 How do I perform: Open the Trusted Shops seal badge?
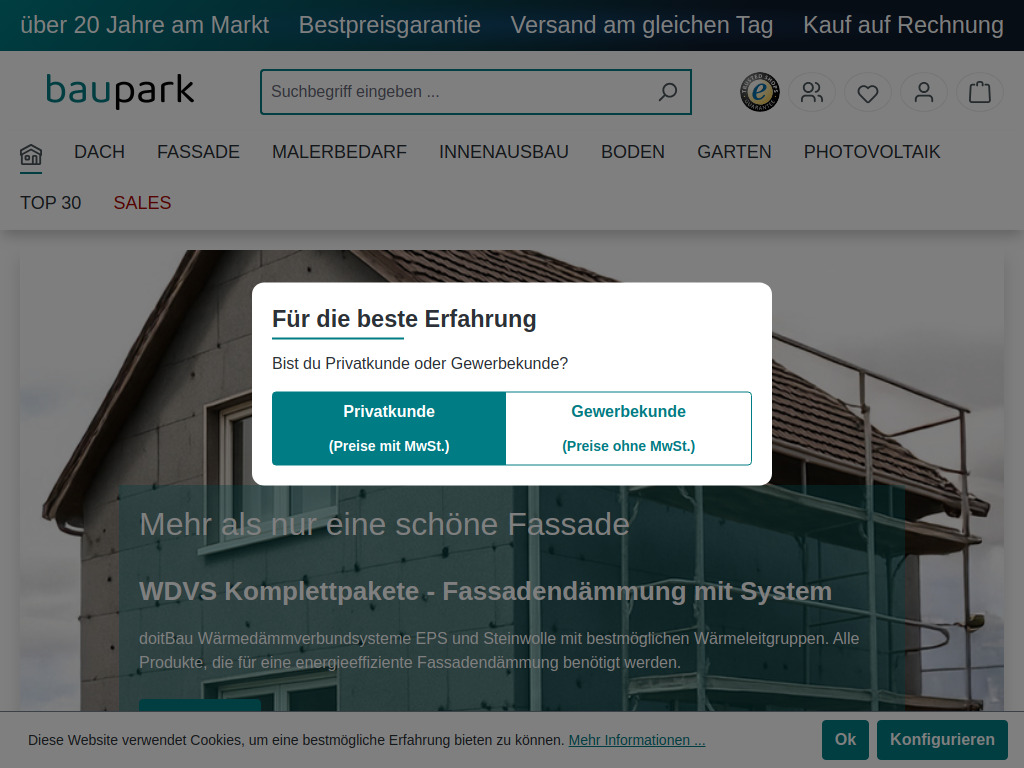point(759,91)
